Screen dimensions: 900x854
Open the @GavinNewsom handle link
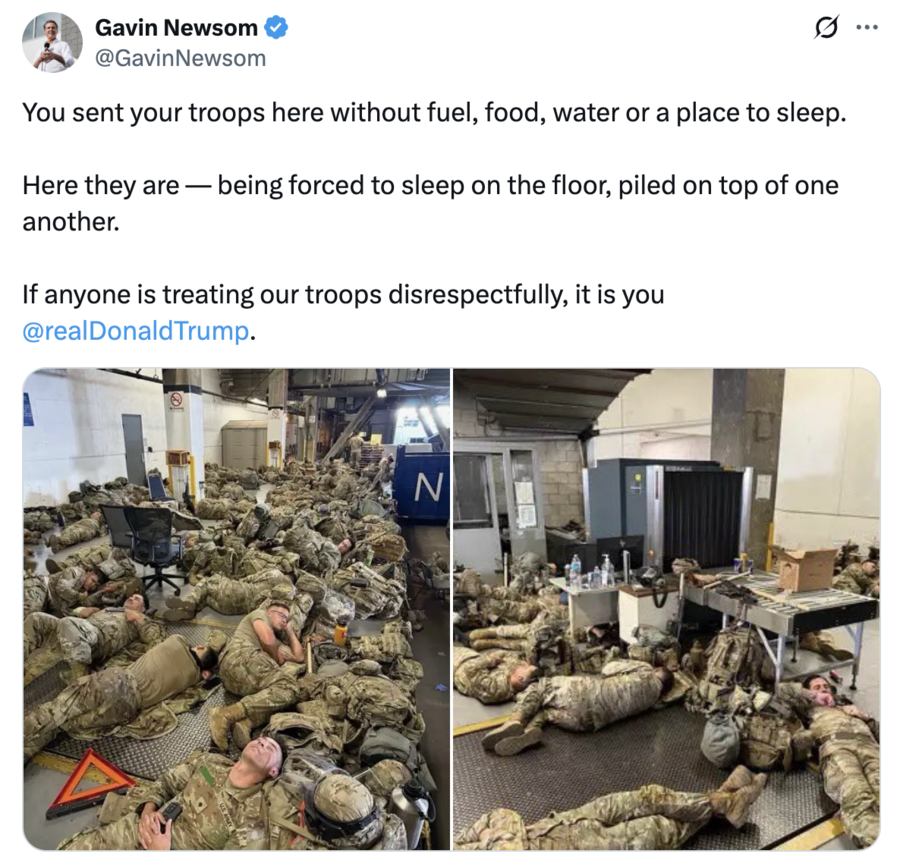[180, 59]
